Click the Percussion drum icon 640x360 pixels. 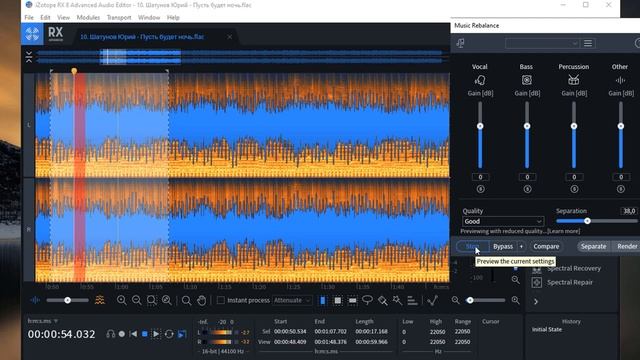[573, 80]
